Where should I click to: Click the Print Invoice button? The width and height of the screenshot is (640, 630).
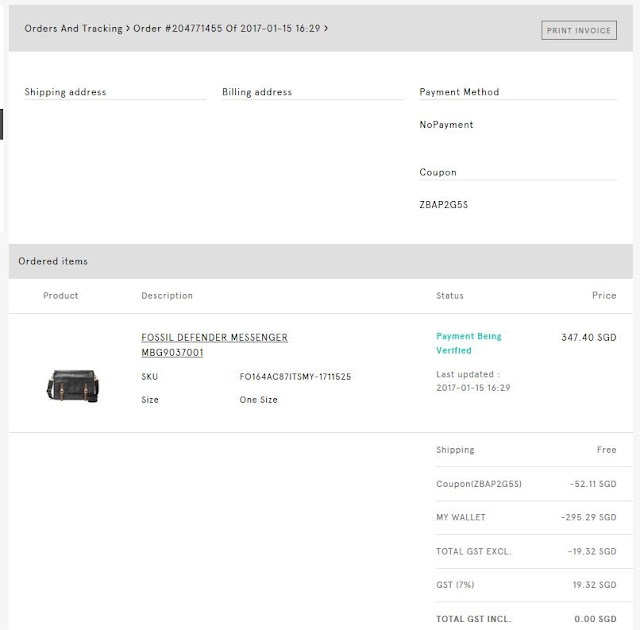579,31
